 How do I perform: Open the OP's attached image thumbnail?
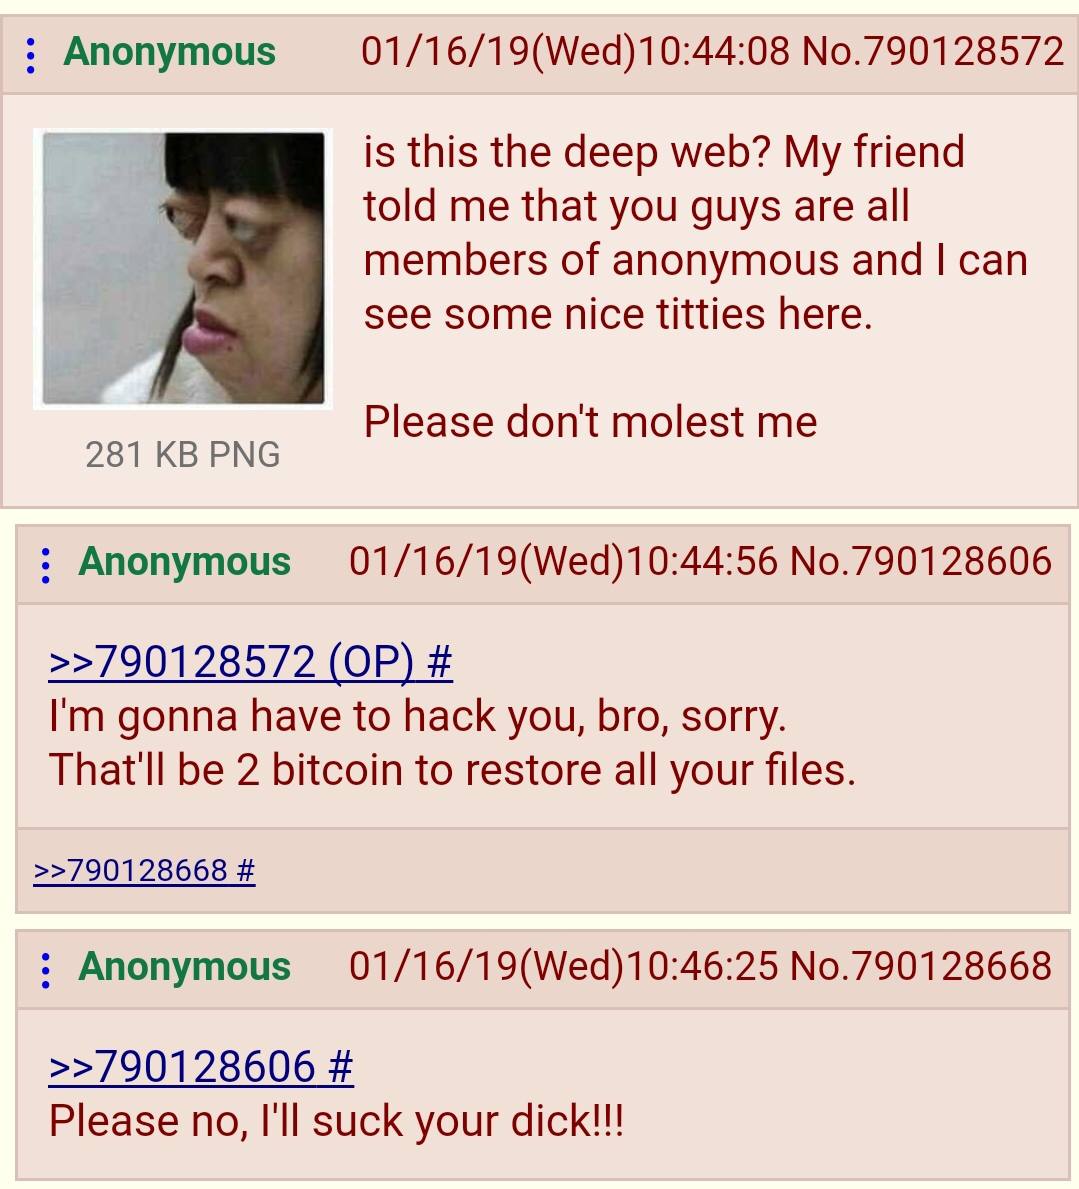[183, 268]
